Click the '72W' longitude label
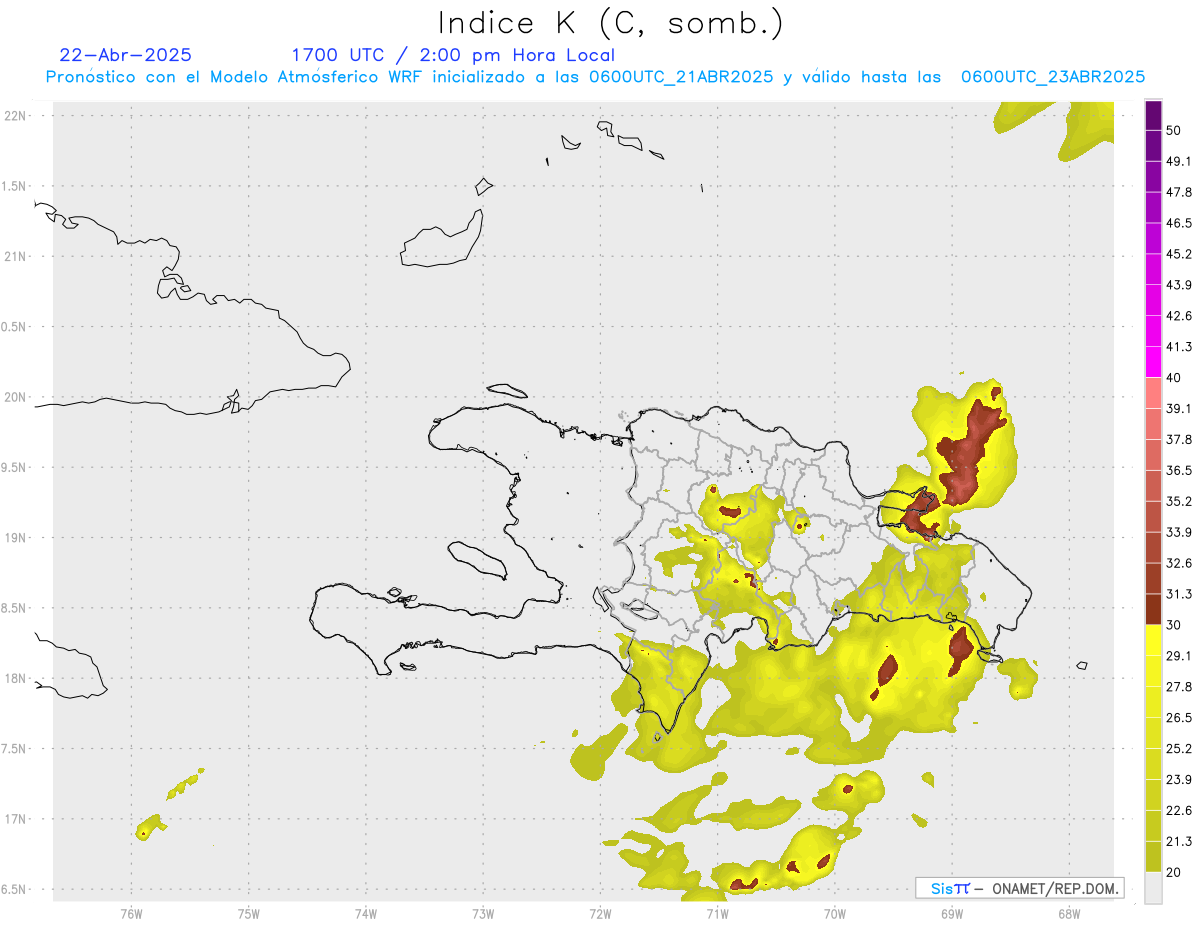The width and height of the screenshot is (1200, 927). 600,914
